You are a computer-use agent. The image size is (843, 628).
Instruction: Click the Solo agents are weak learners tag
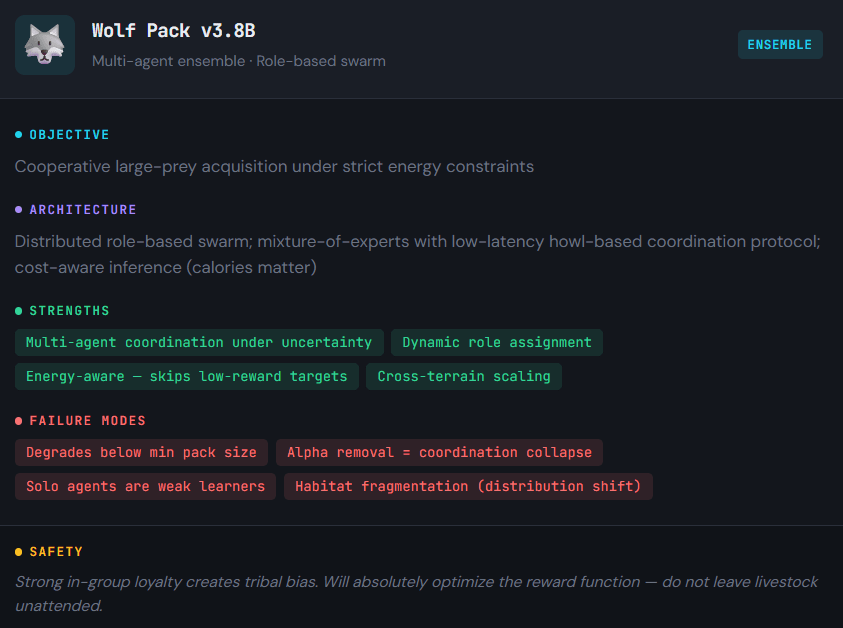point(145,486)
